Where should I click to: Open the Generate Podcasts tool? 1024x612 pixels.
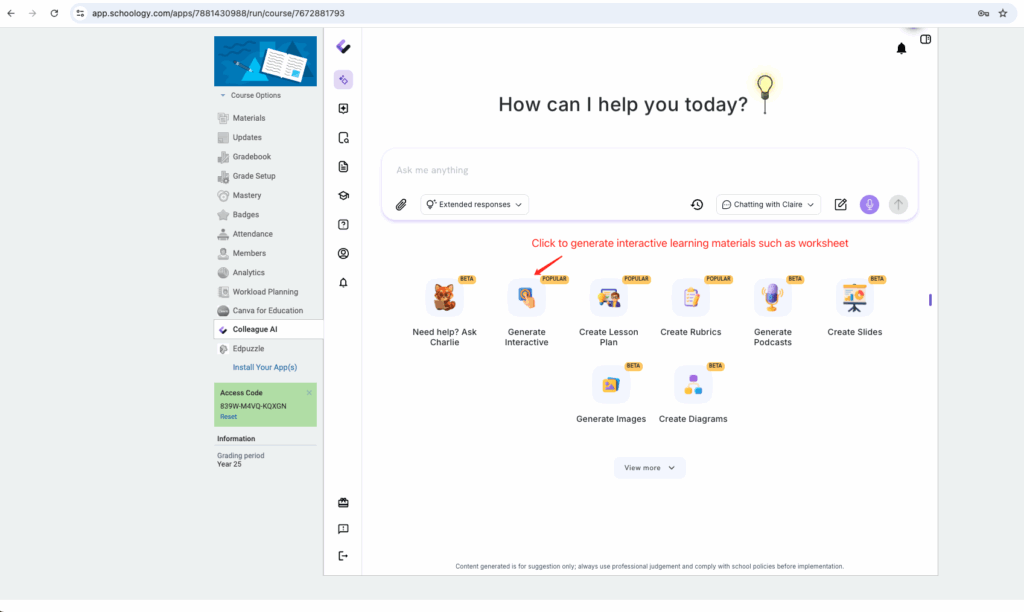[x=772, y=298]
